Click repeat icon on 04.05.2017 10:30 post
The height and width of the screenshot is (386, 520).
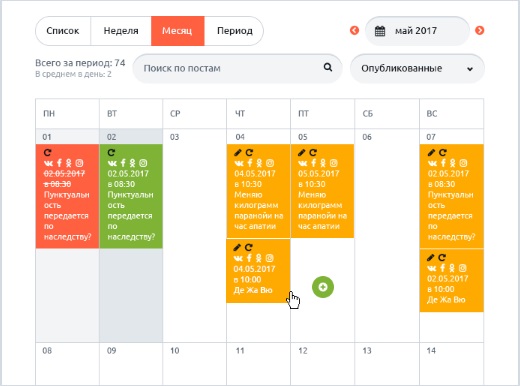249,153
